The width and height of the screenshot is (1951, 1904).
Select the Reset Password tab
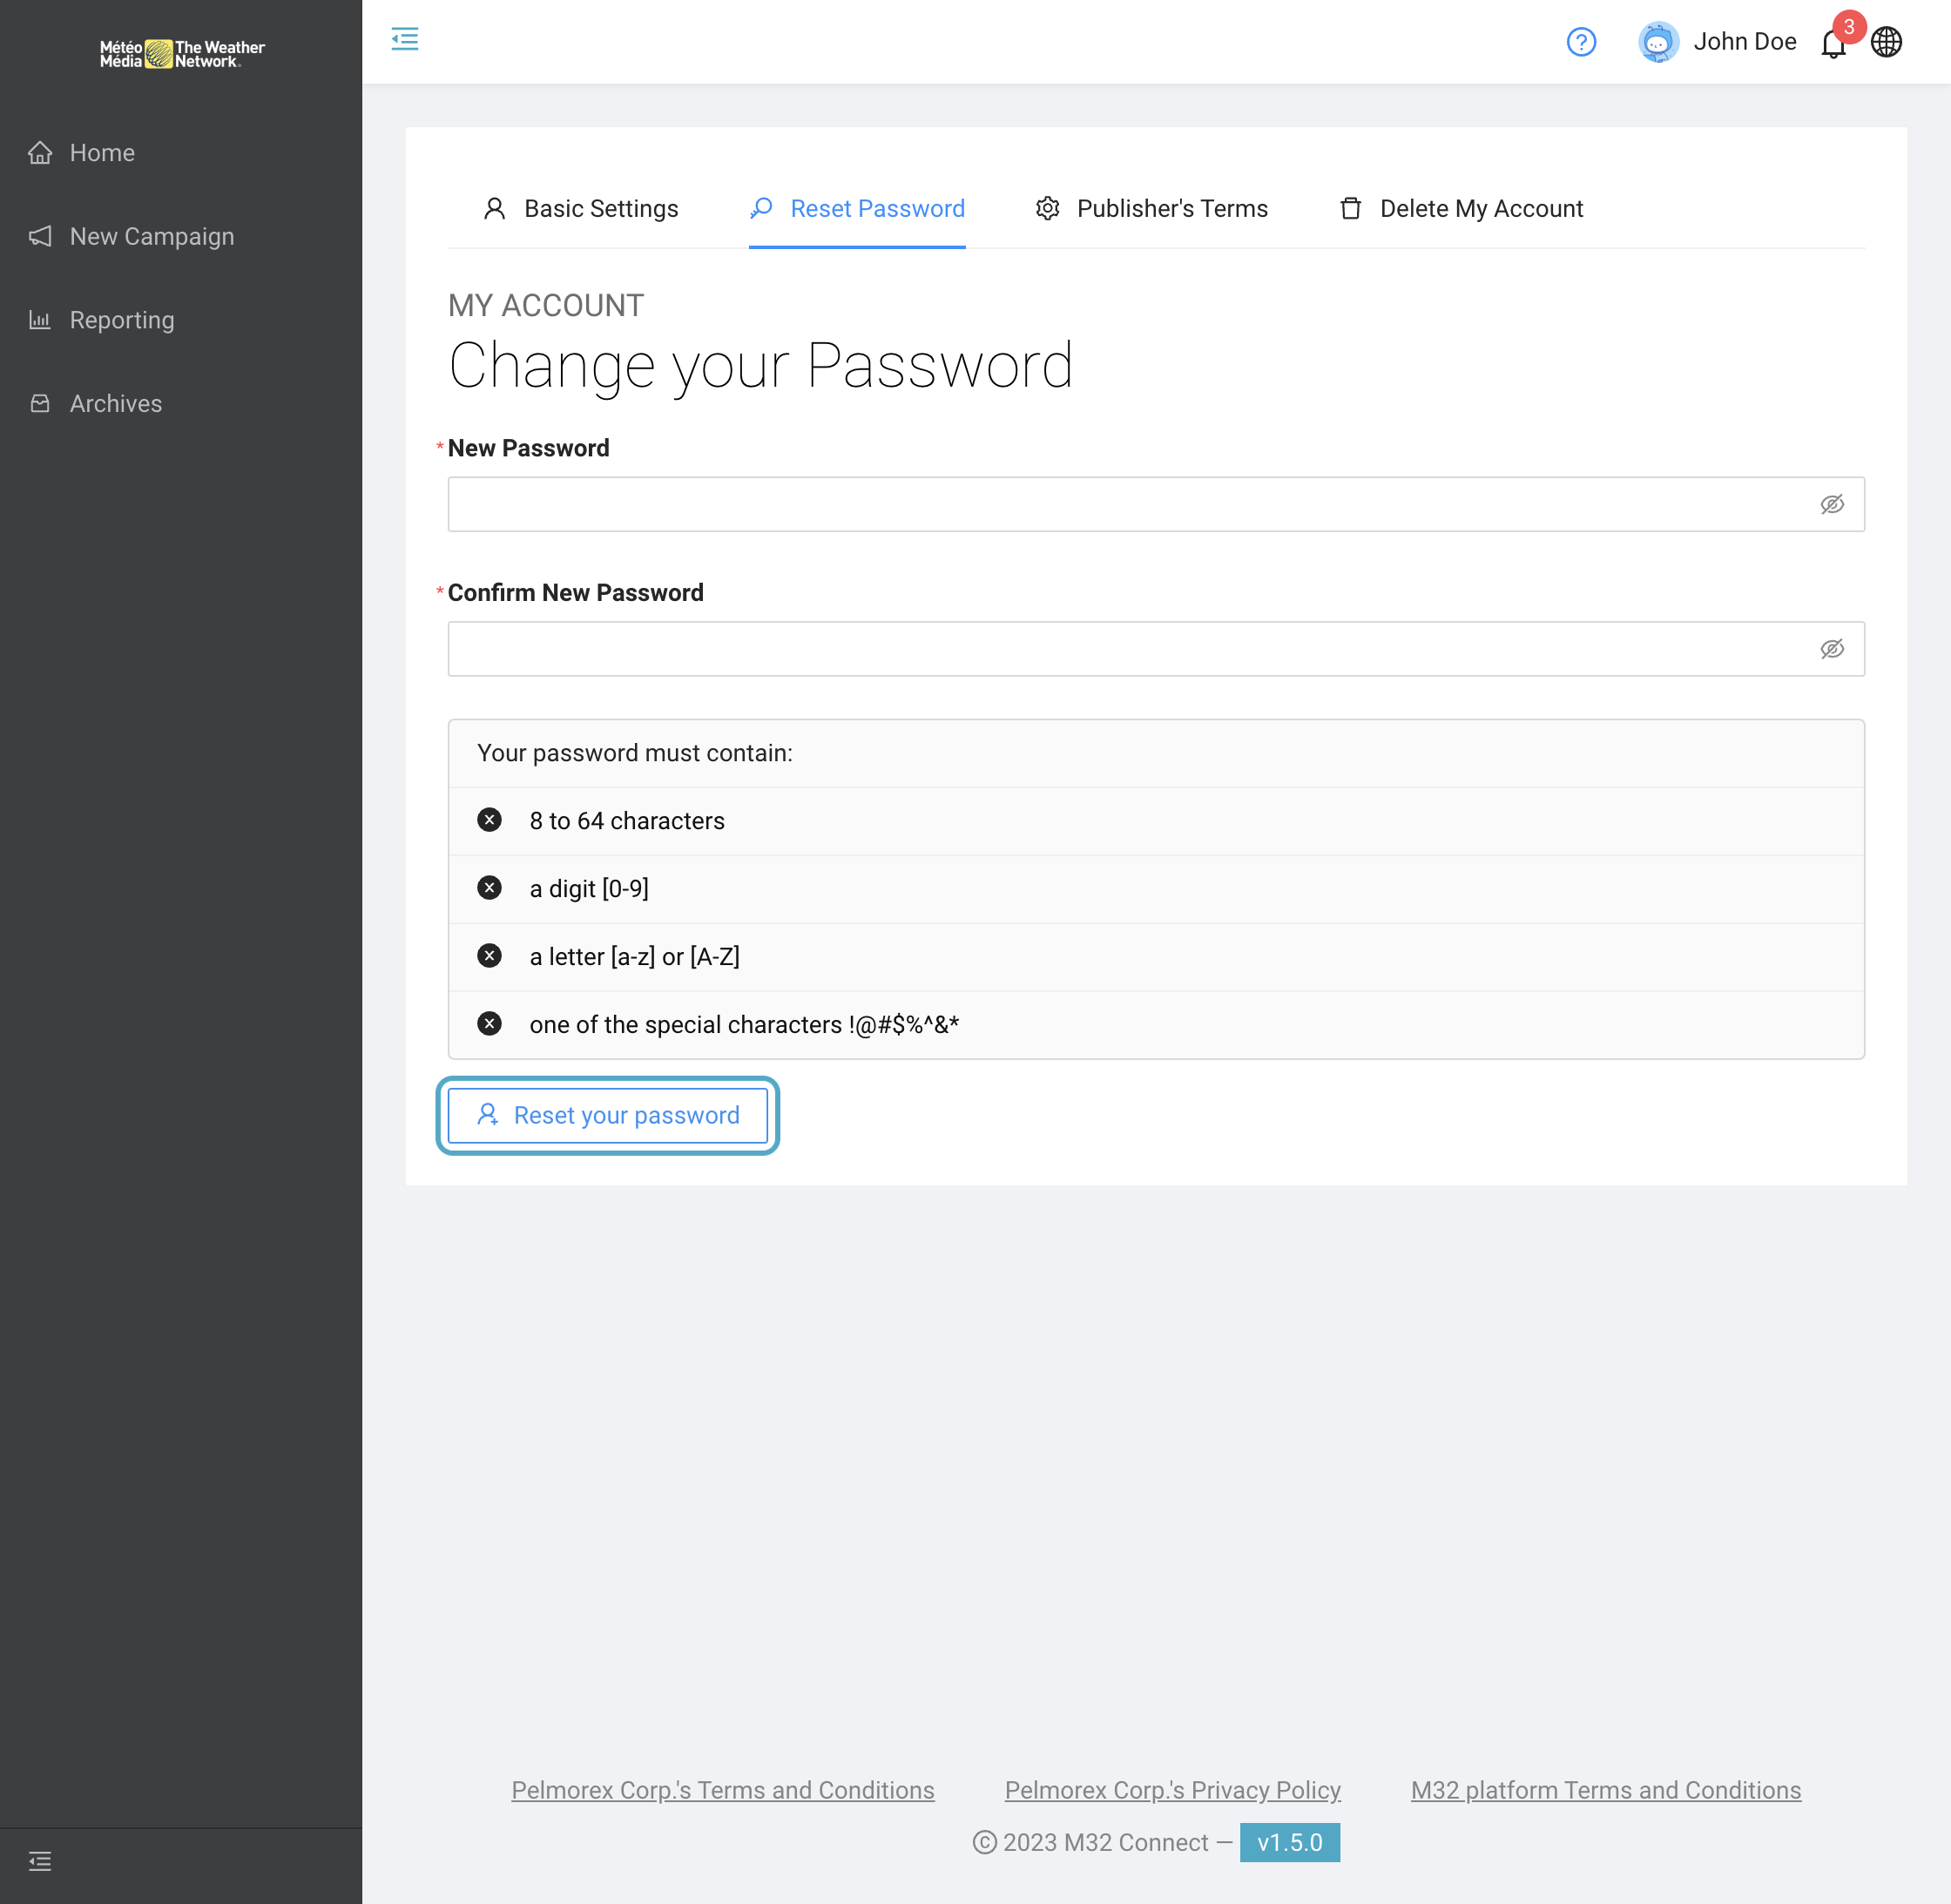pos(857,208)
